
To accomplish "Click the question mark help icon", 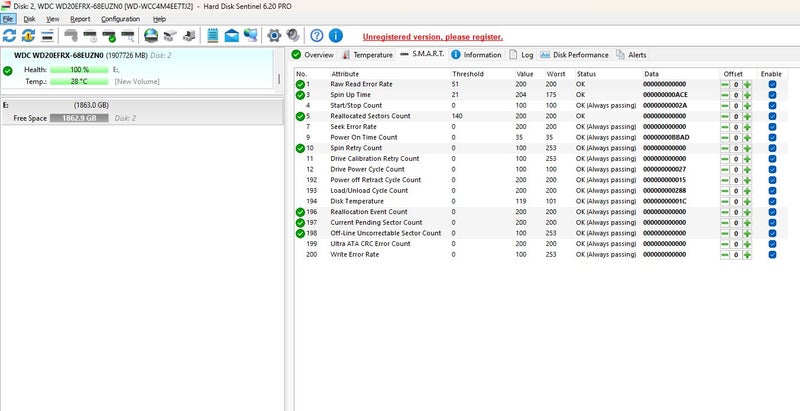I will [317, 36].
